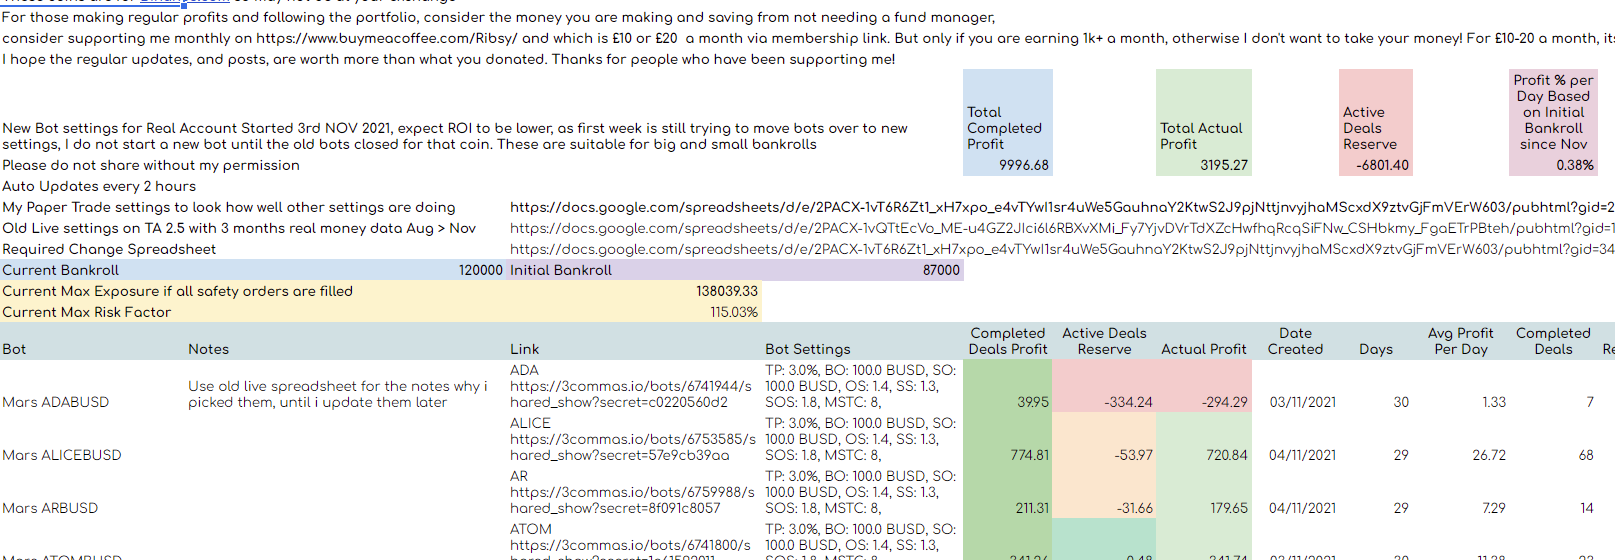The image size is (1615, 560).
Task: Click ADABUSD days value 30
Action: pos(1401,402)
